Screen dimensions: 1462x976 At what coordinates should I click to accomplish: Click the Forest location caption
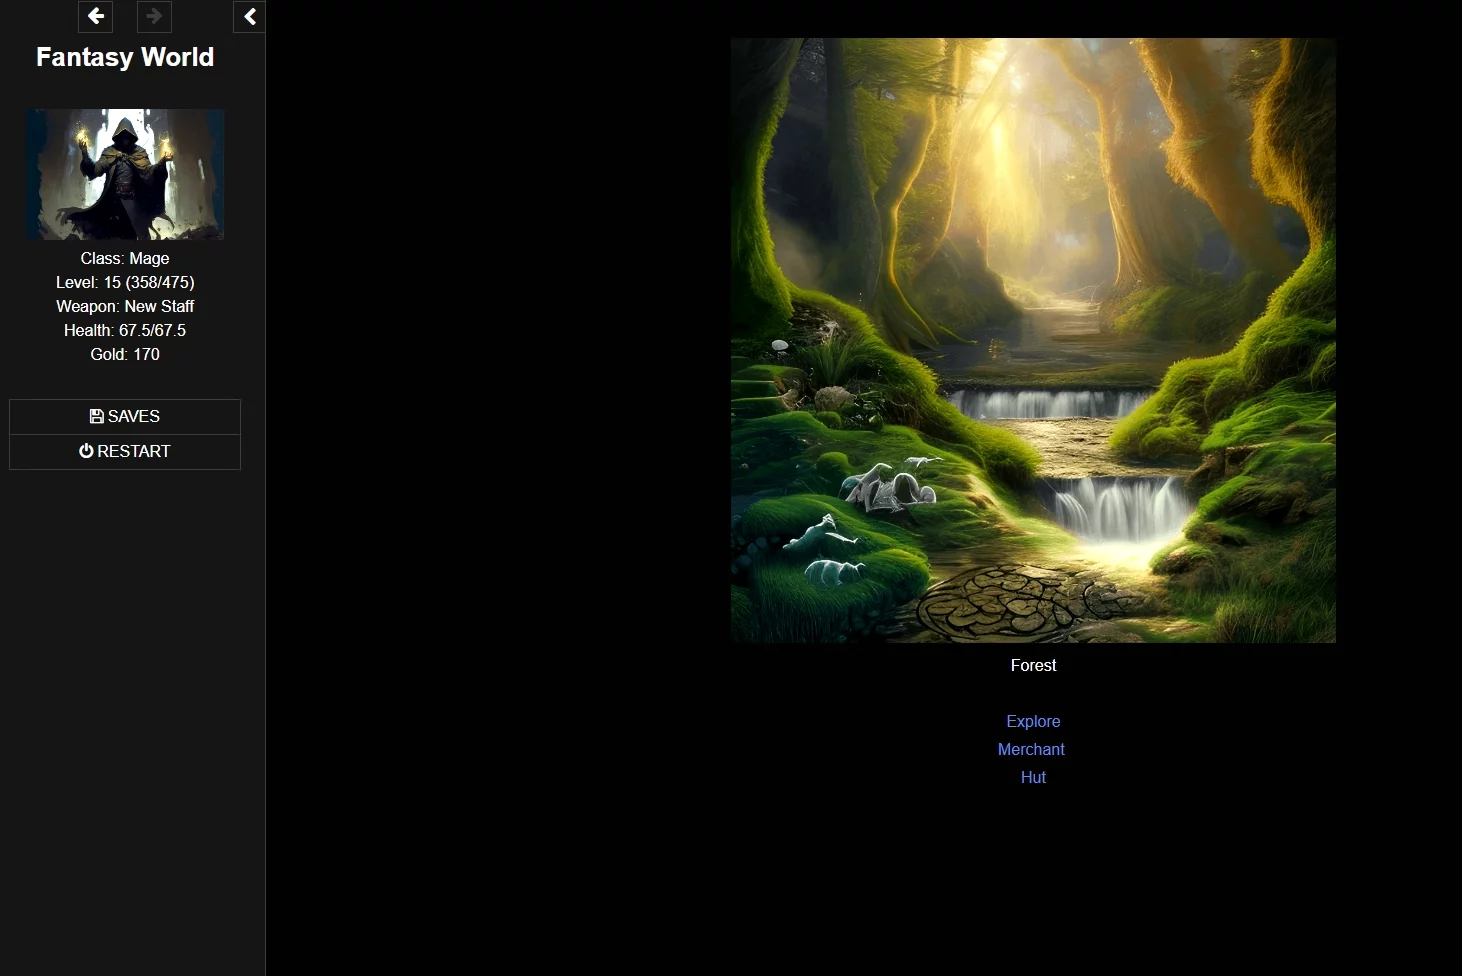click(x=1033, y=666)
